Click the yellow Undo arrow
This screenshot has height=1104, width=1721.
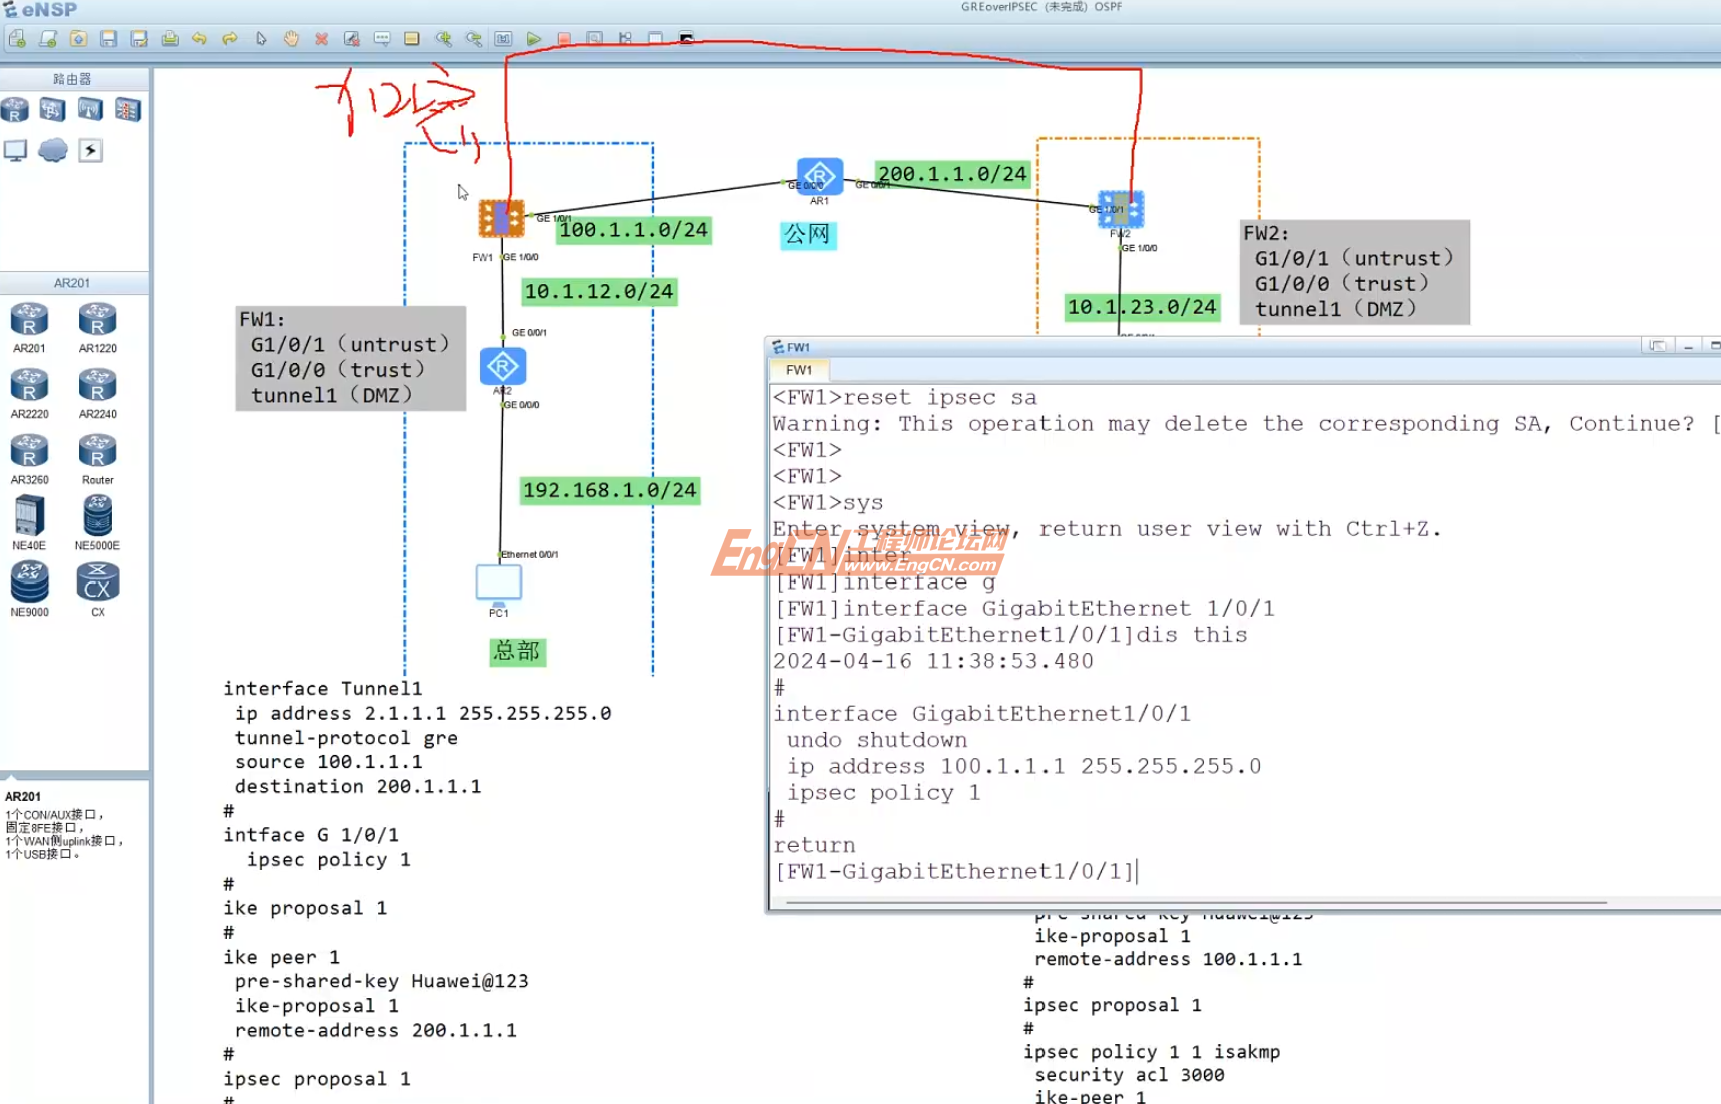coord(199,39)
